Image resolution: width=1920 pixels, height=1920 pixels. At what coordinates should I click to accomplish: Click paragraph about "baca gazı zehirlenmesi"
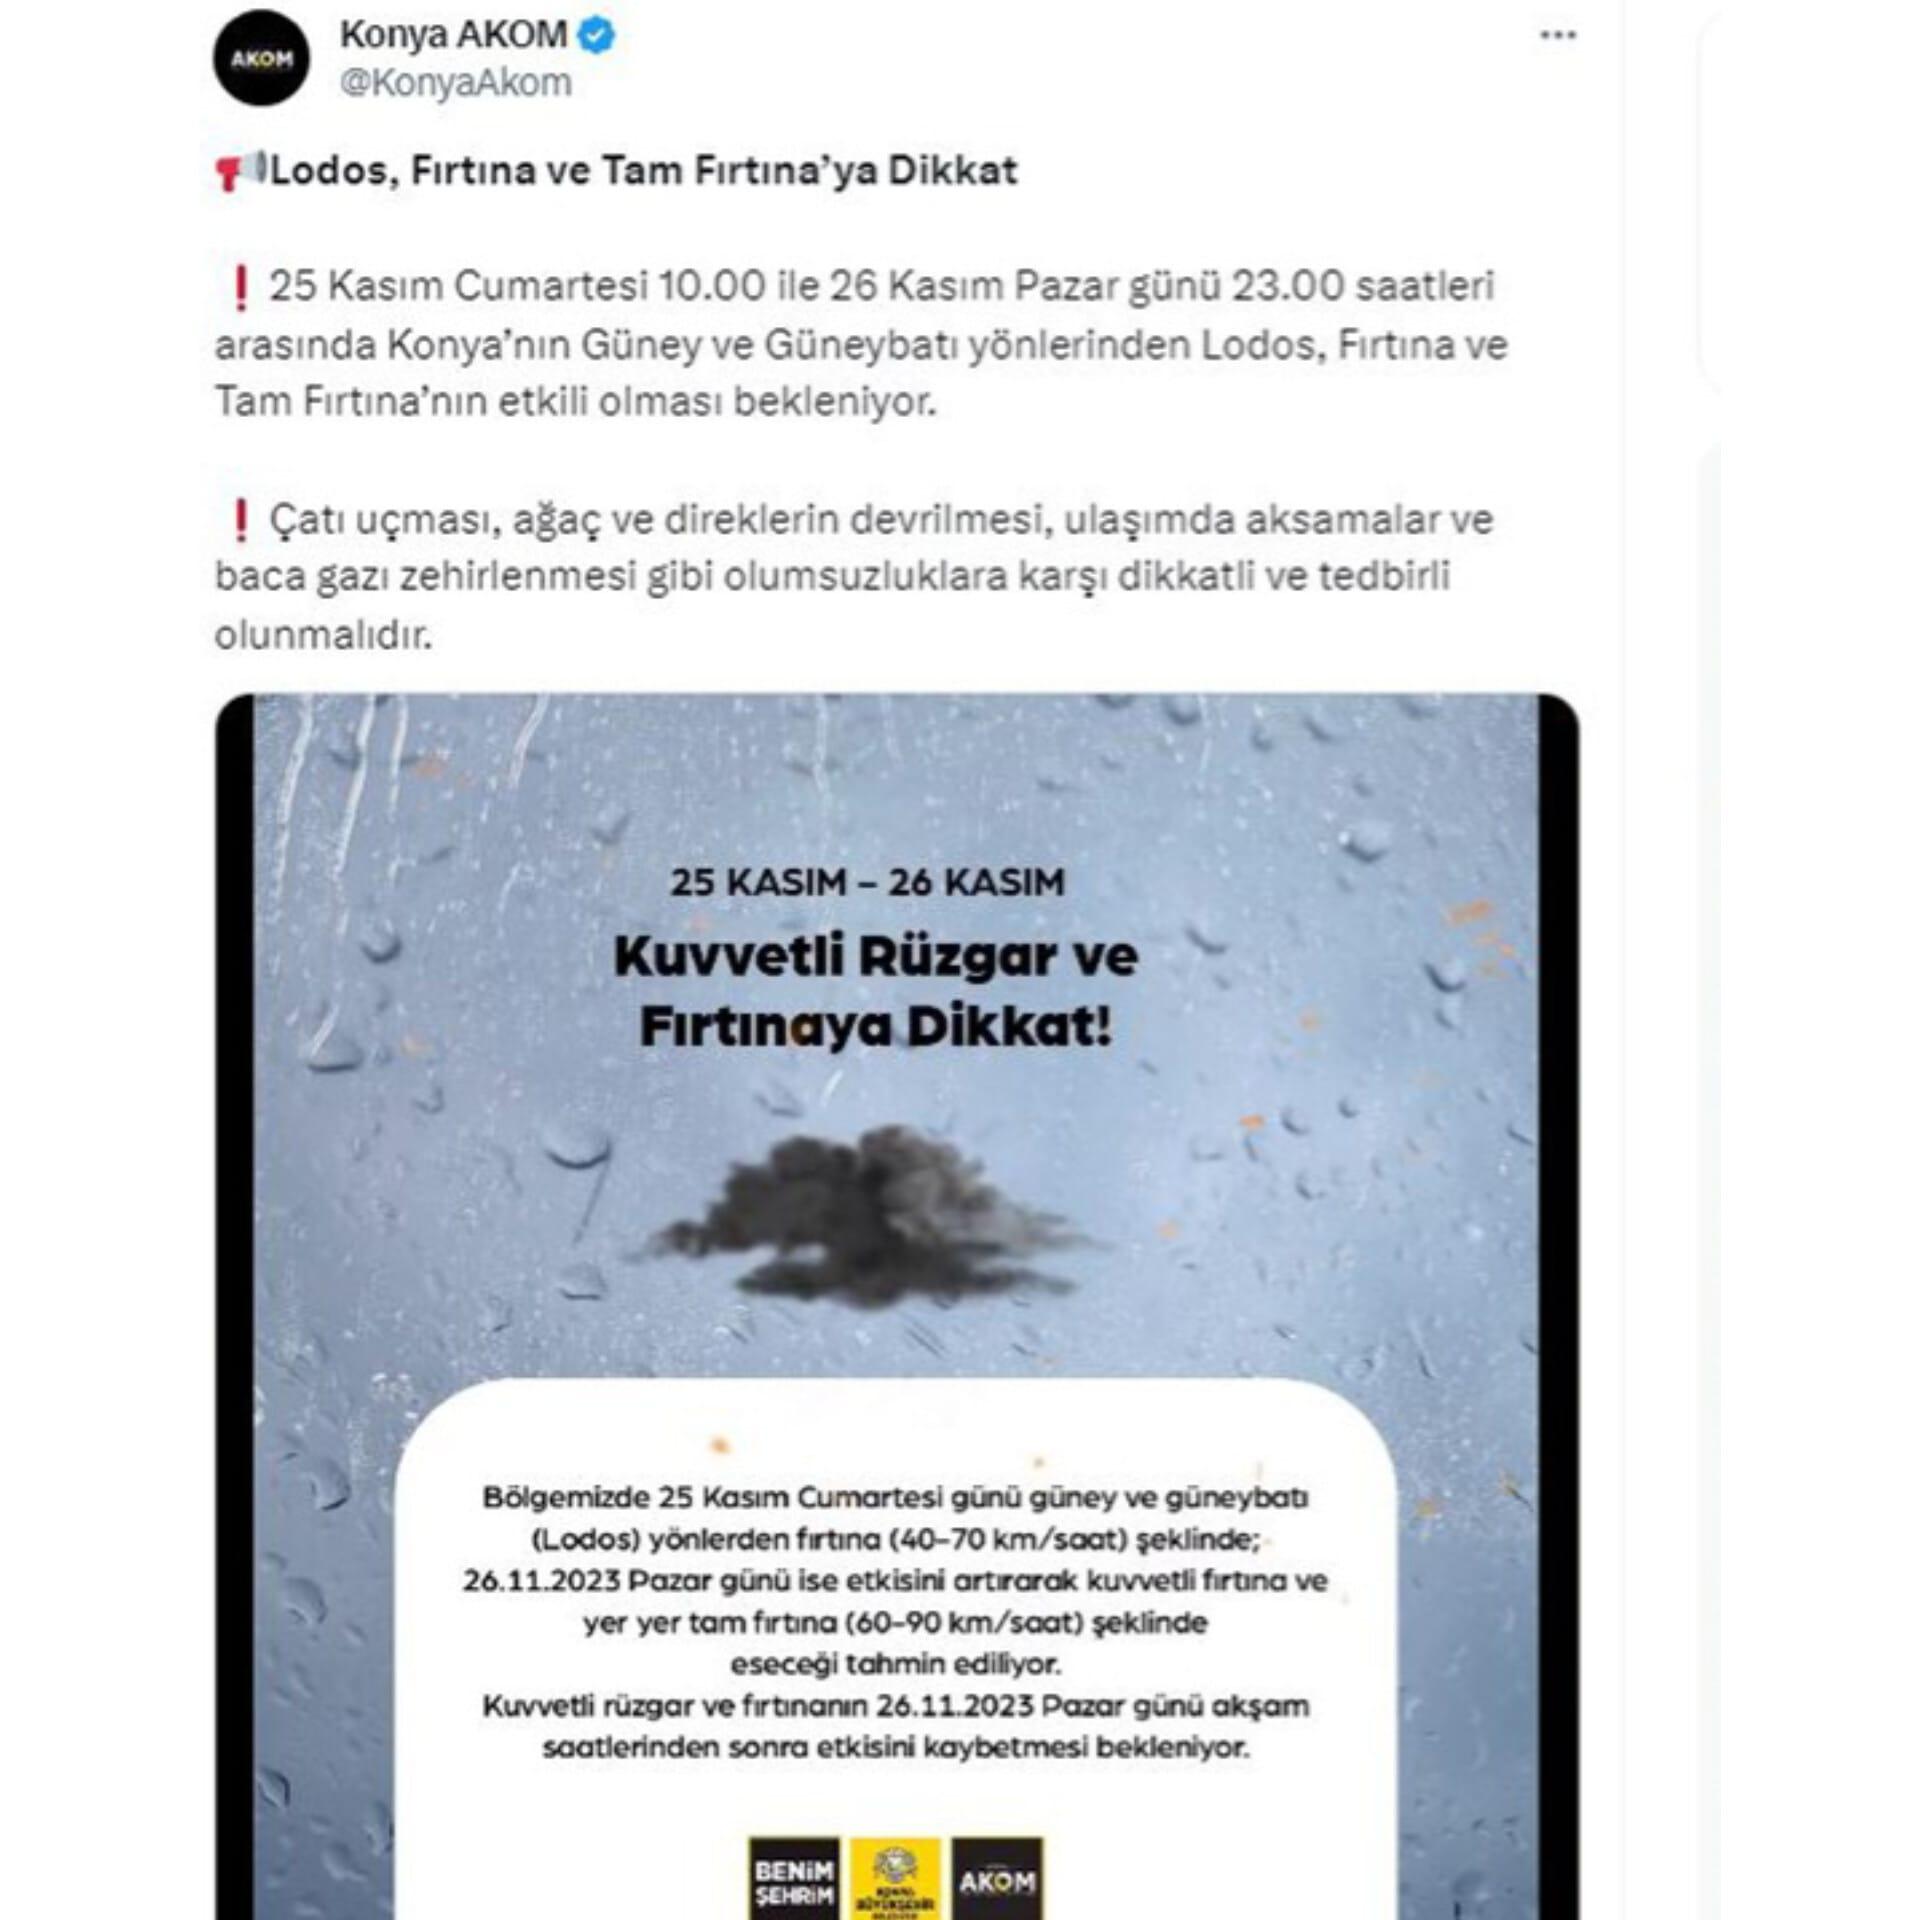click(854, 577)
